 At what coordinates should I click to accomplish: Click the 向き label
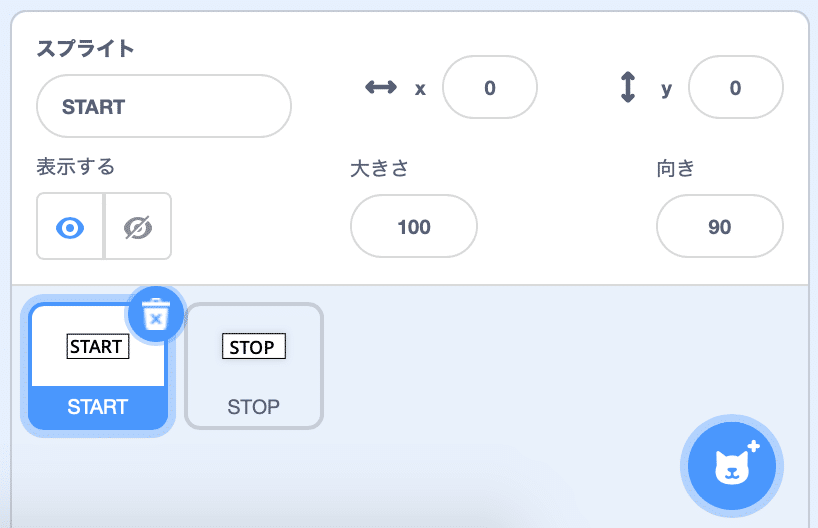click(675, 169)
